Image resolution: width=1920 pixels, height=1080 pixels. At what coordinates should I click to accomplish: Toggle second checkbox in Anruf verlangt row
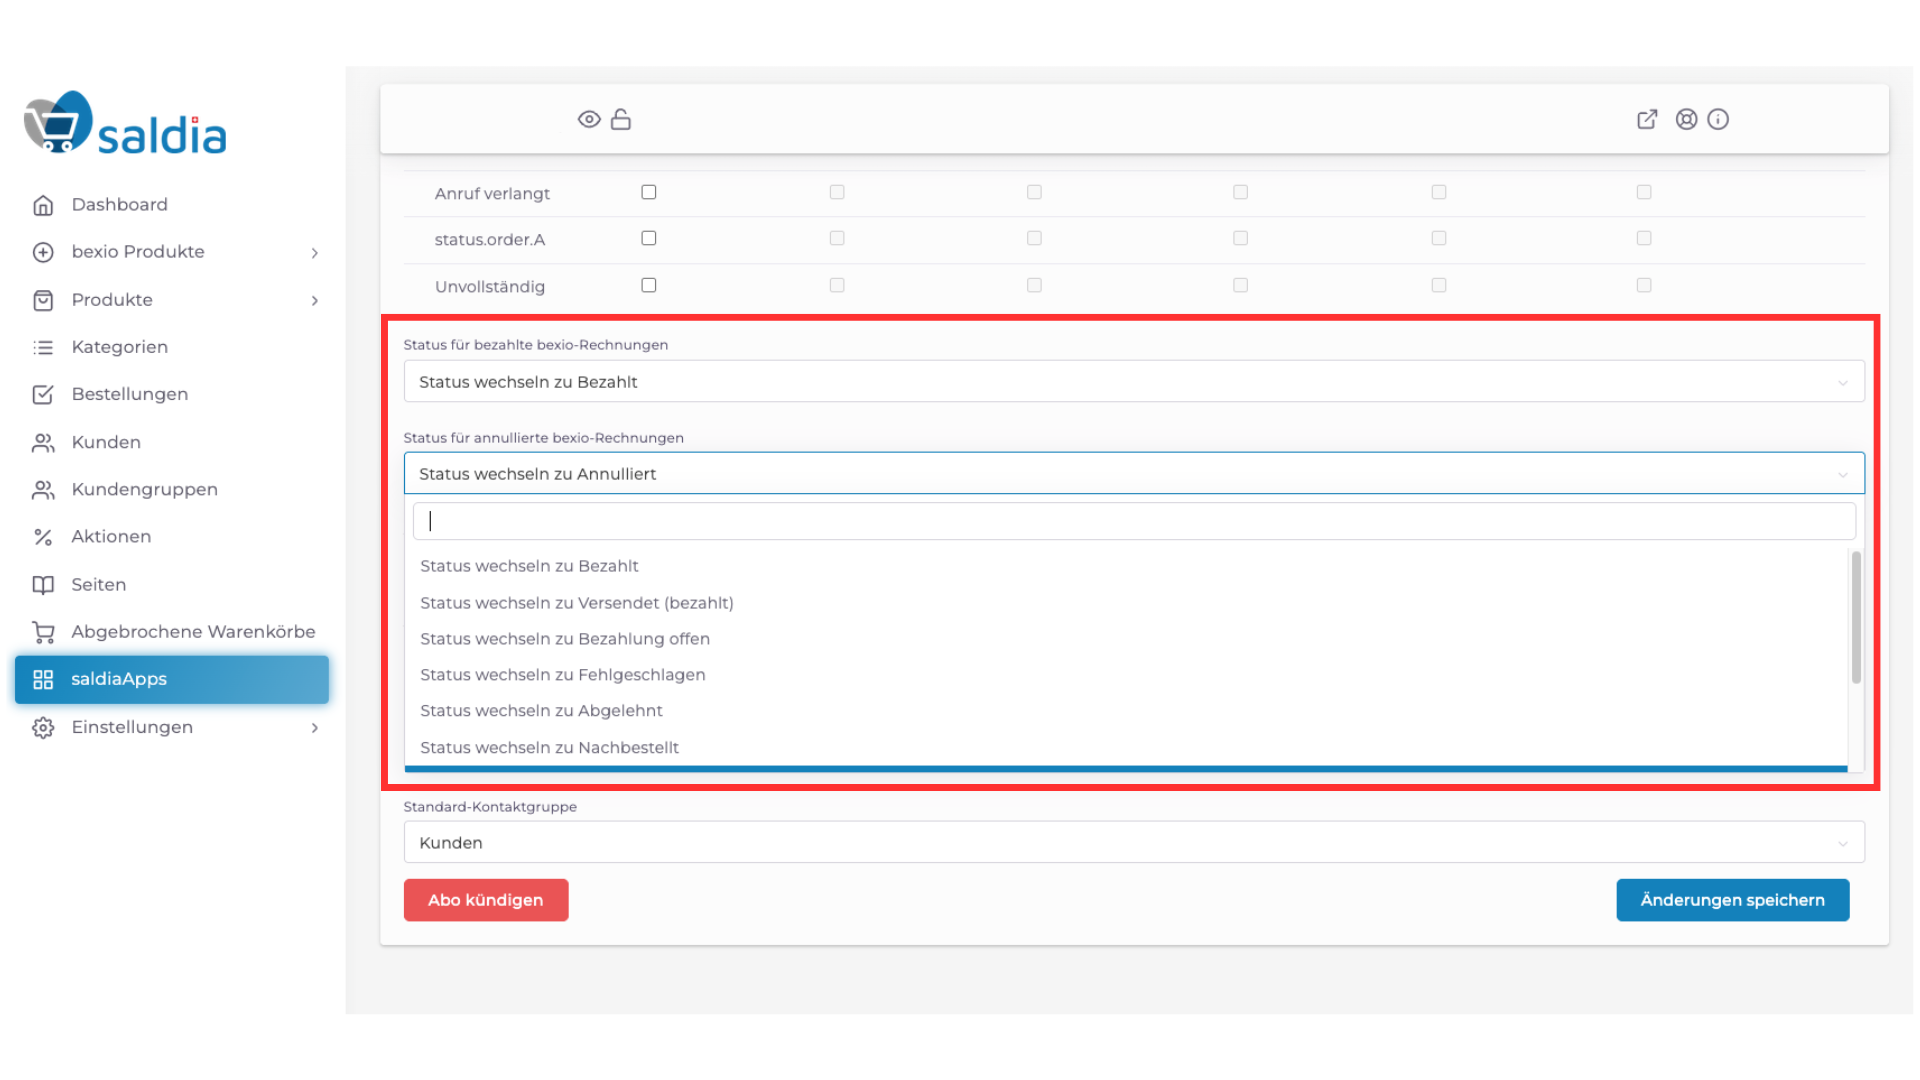(837, 192)
